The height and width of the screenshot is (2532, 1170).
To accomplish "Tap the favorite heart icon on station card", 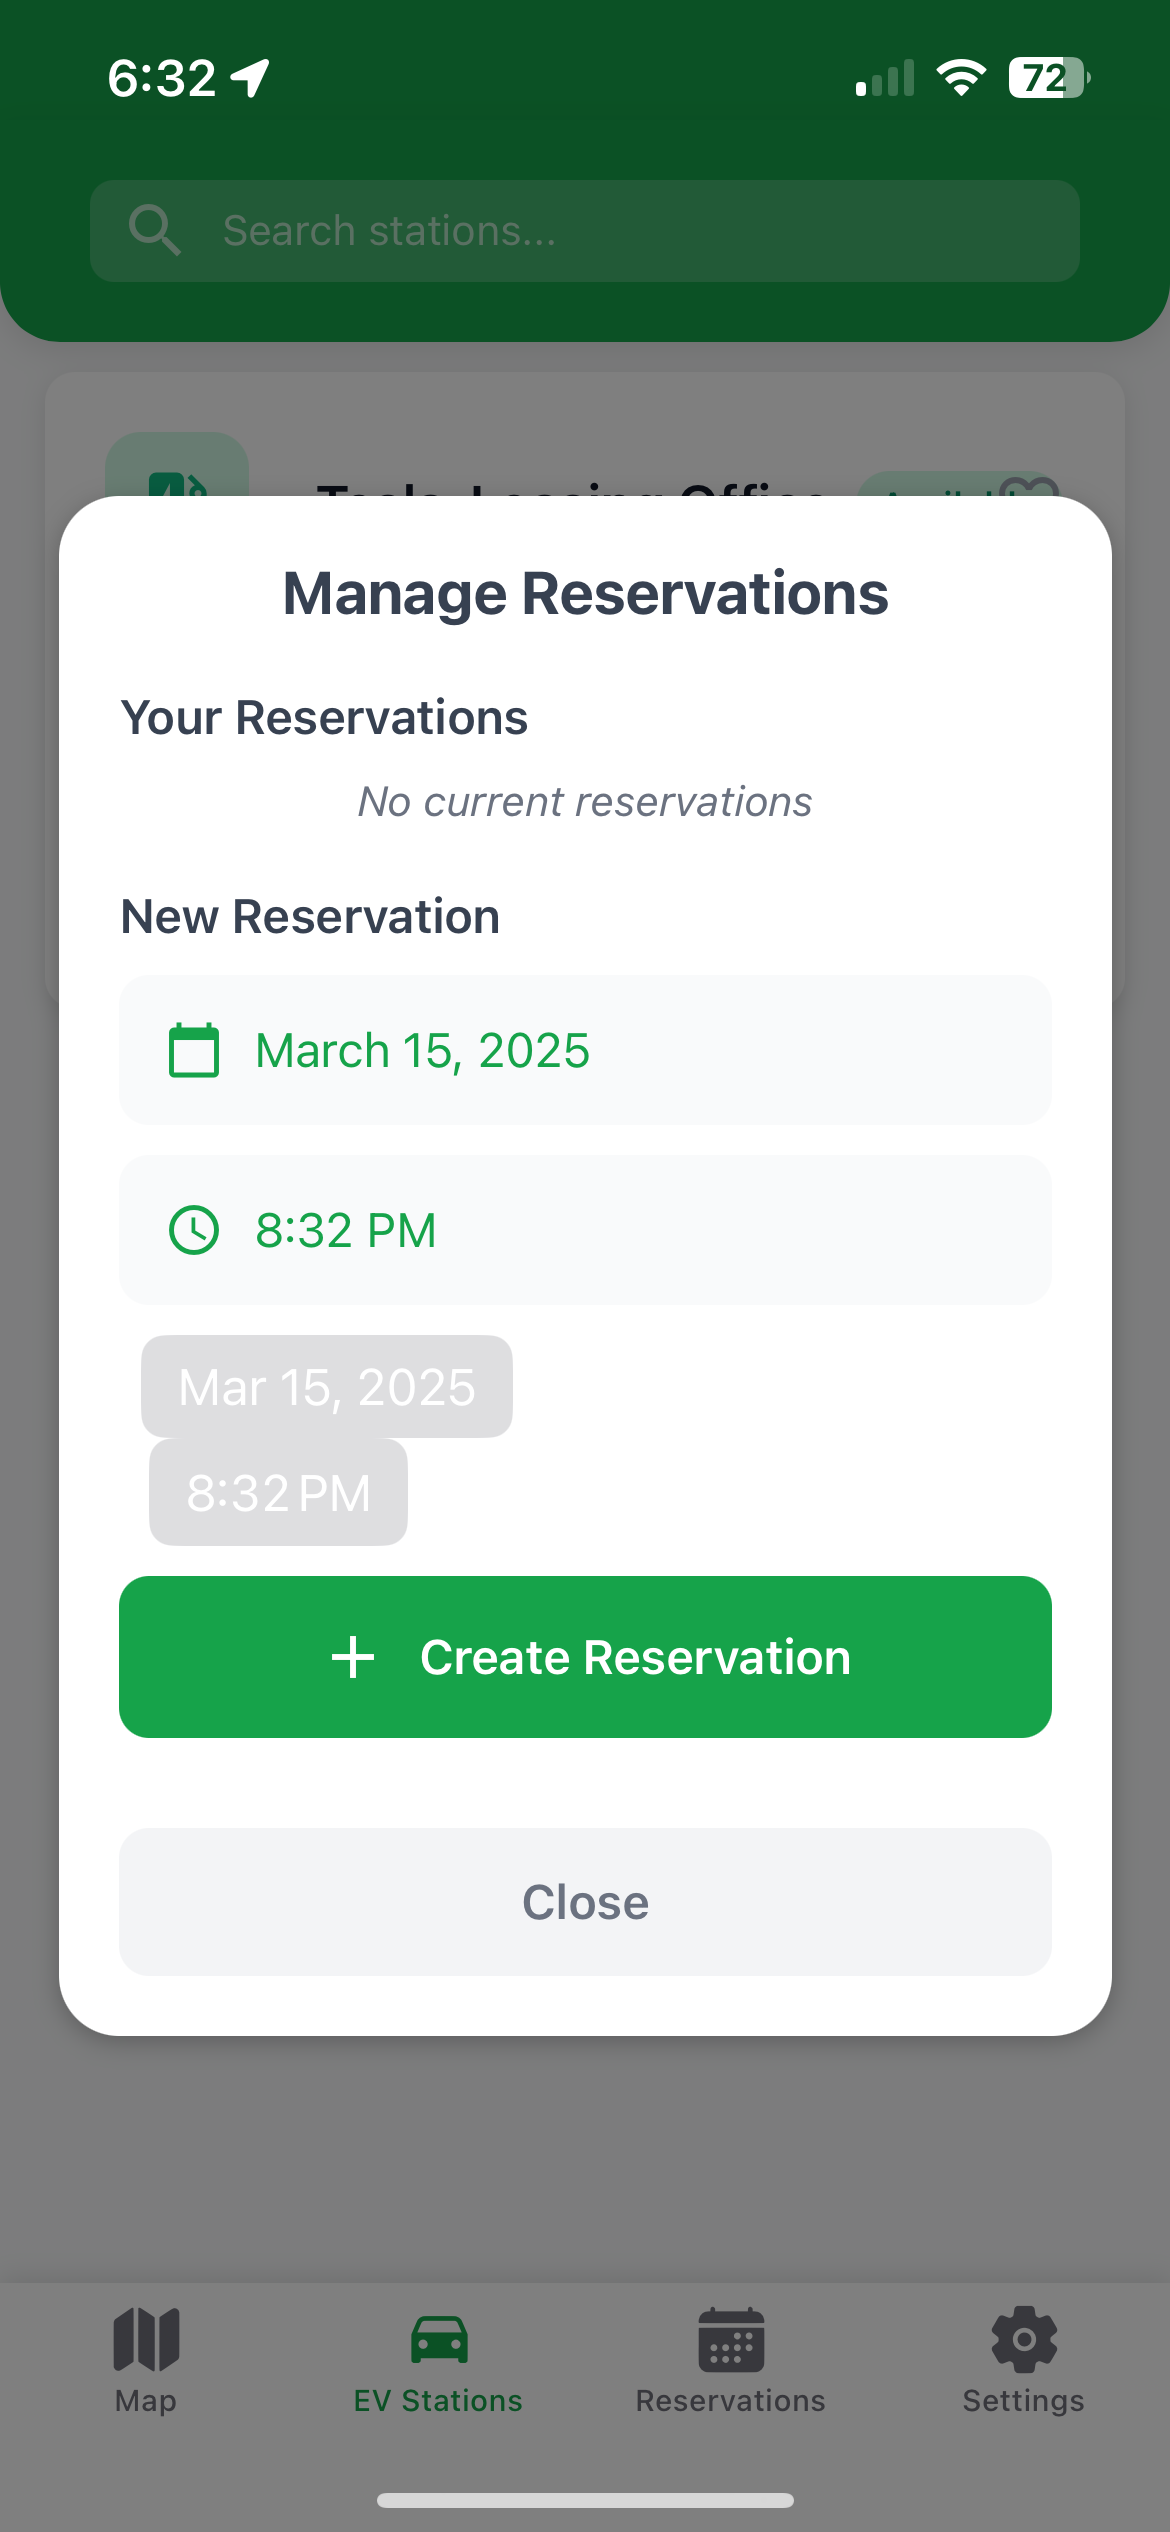I will tap(1030, 488).
